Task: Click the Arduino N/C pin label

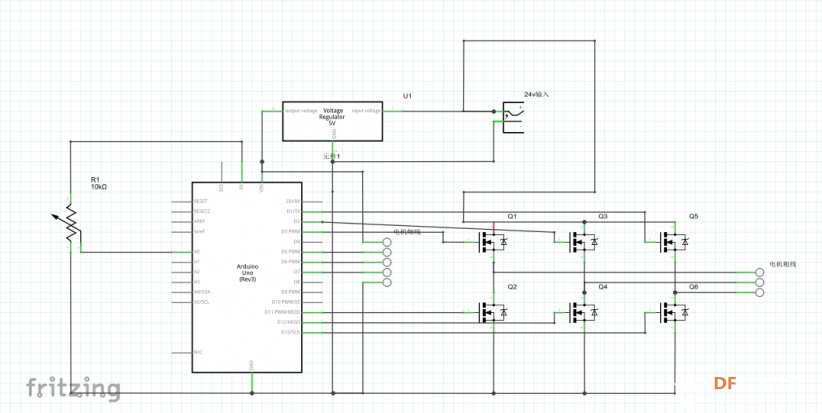Action: 198,352
